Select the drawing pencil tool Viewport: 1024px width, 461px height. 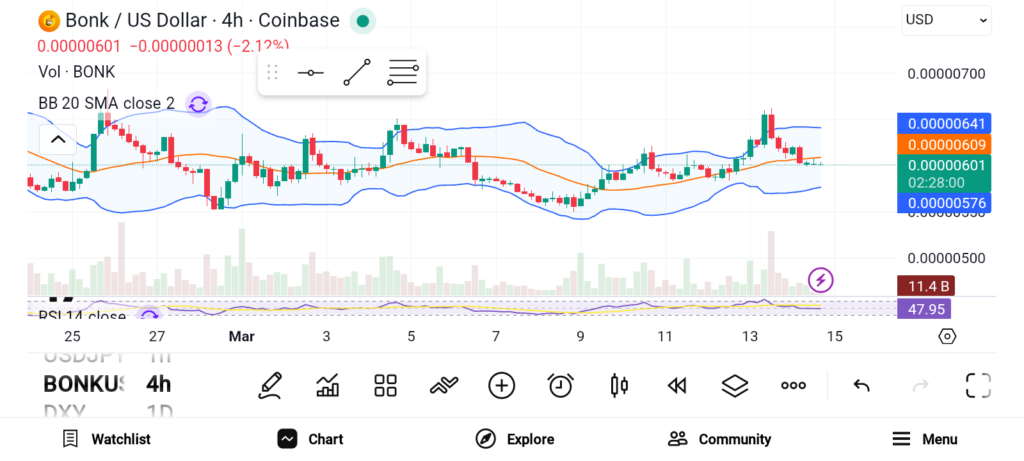[270, 385]
